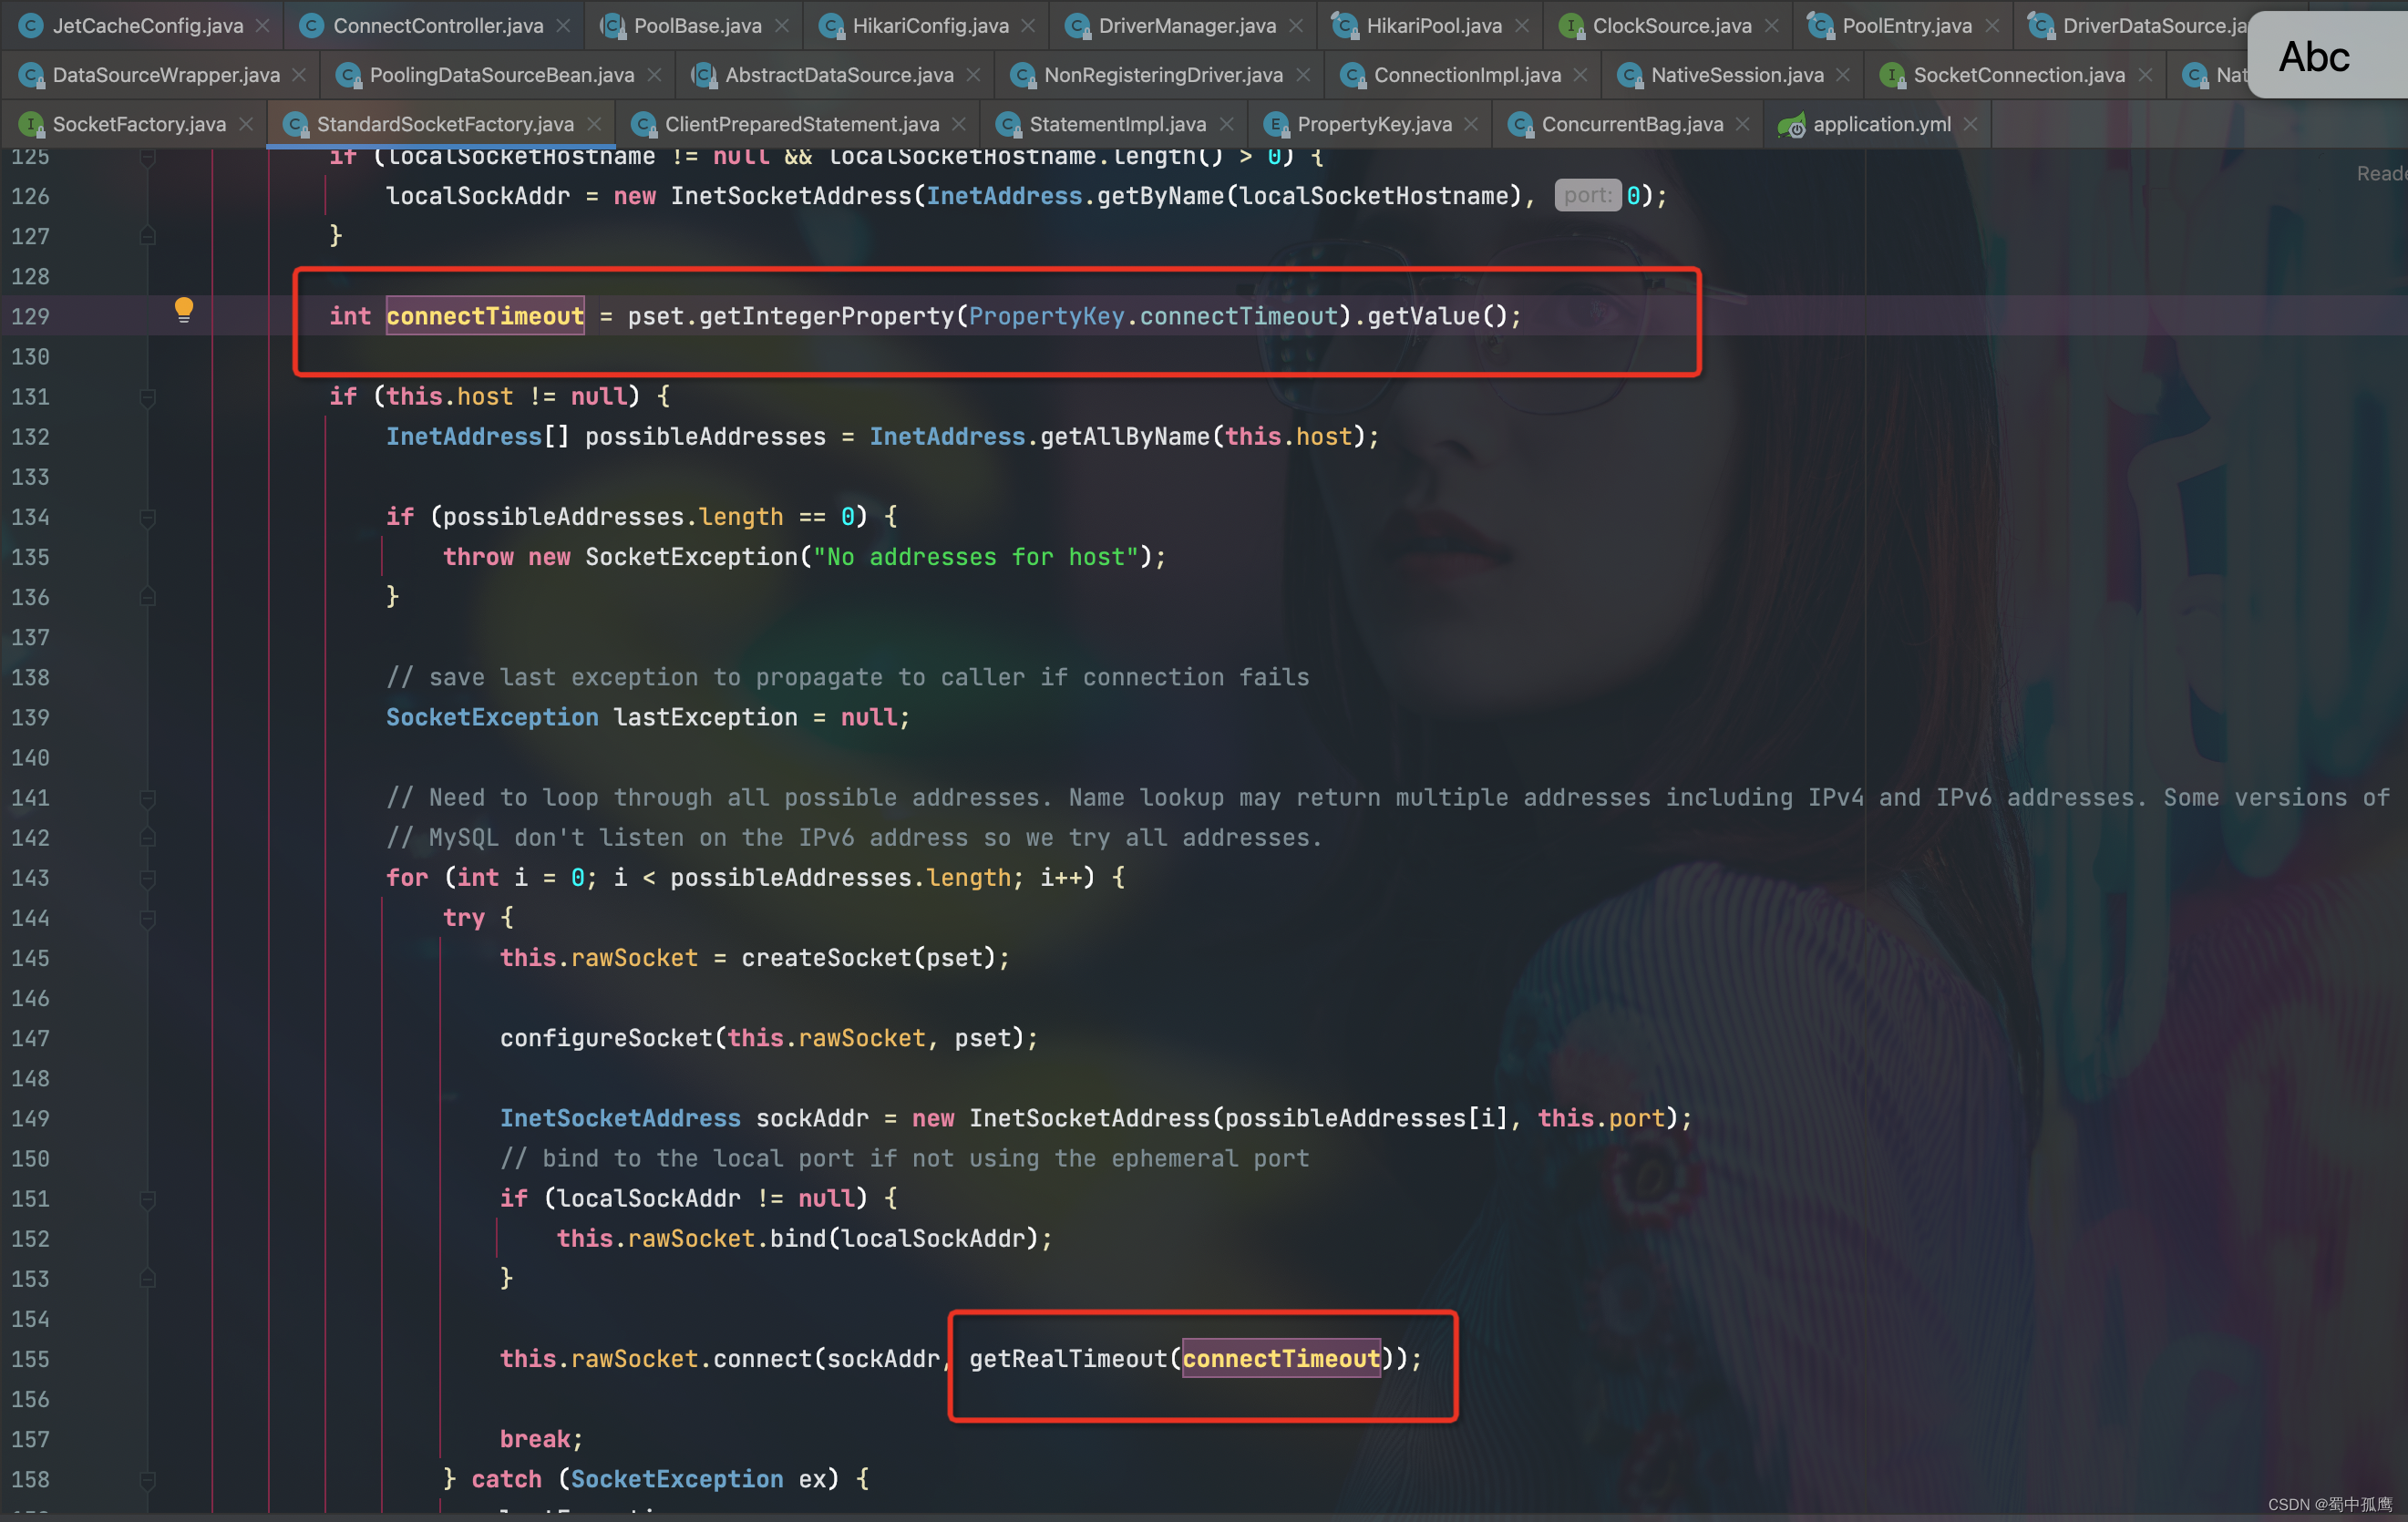Close the application.yml tab
Viewport: 2408px width, 1522px height.
pos(1970,124)
